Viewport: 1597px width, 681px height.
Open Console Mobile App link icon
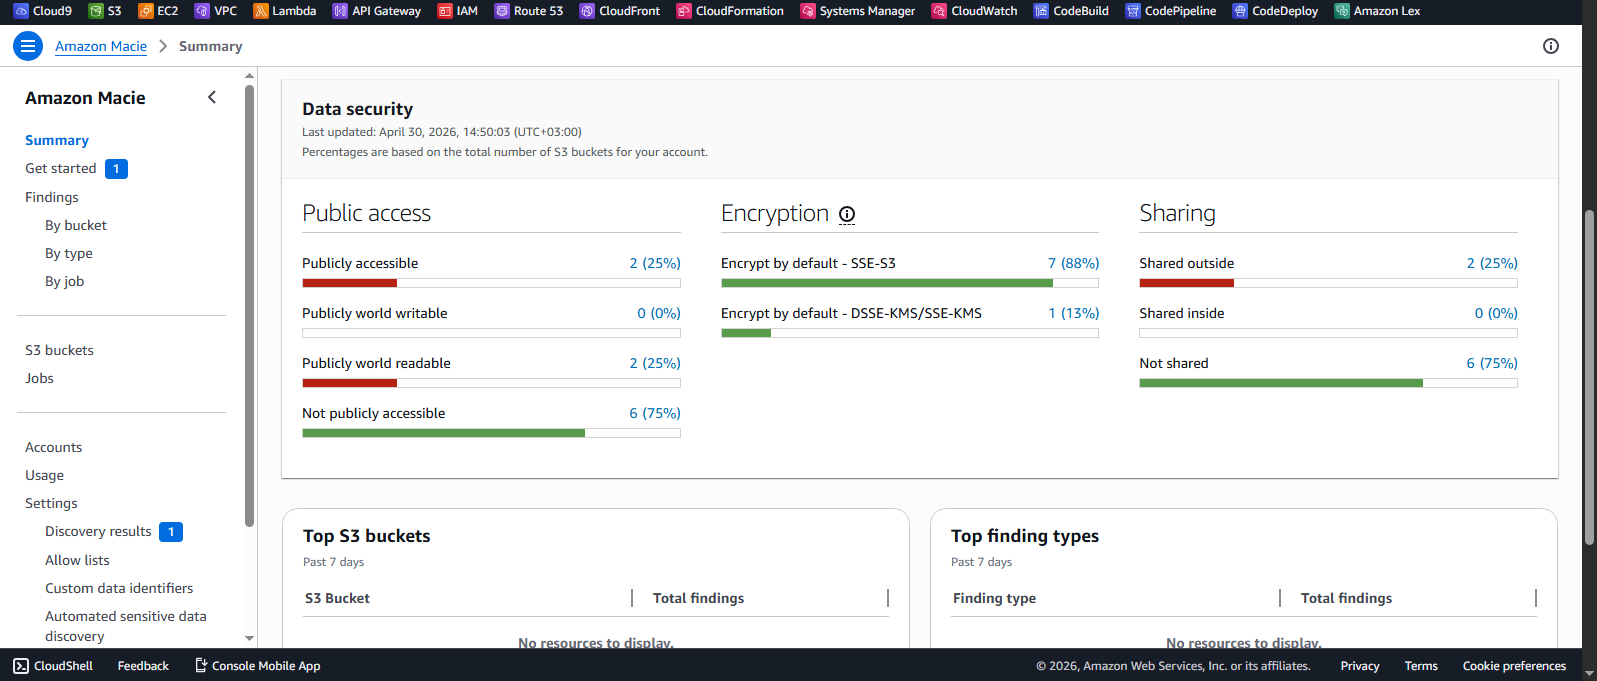[201, 666]
